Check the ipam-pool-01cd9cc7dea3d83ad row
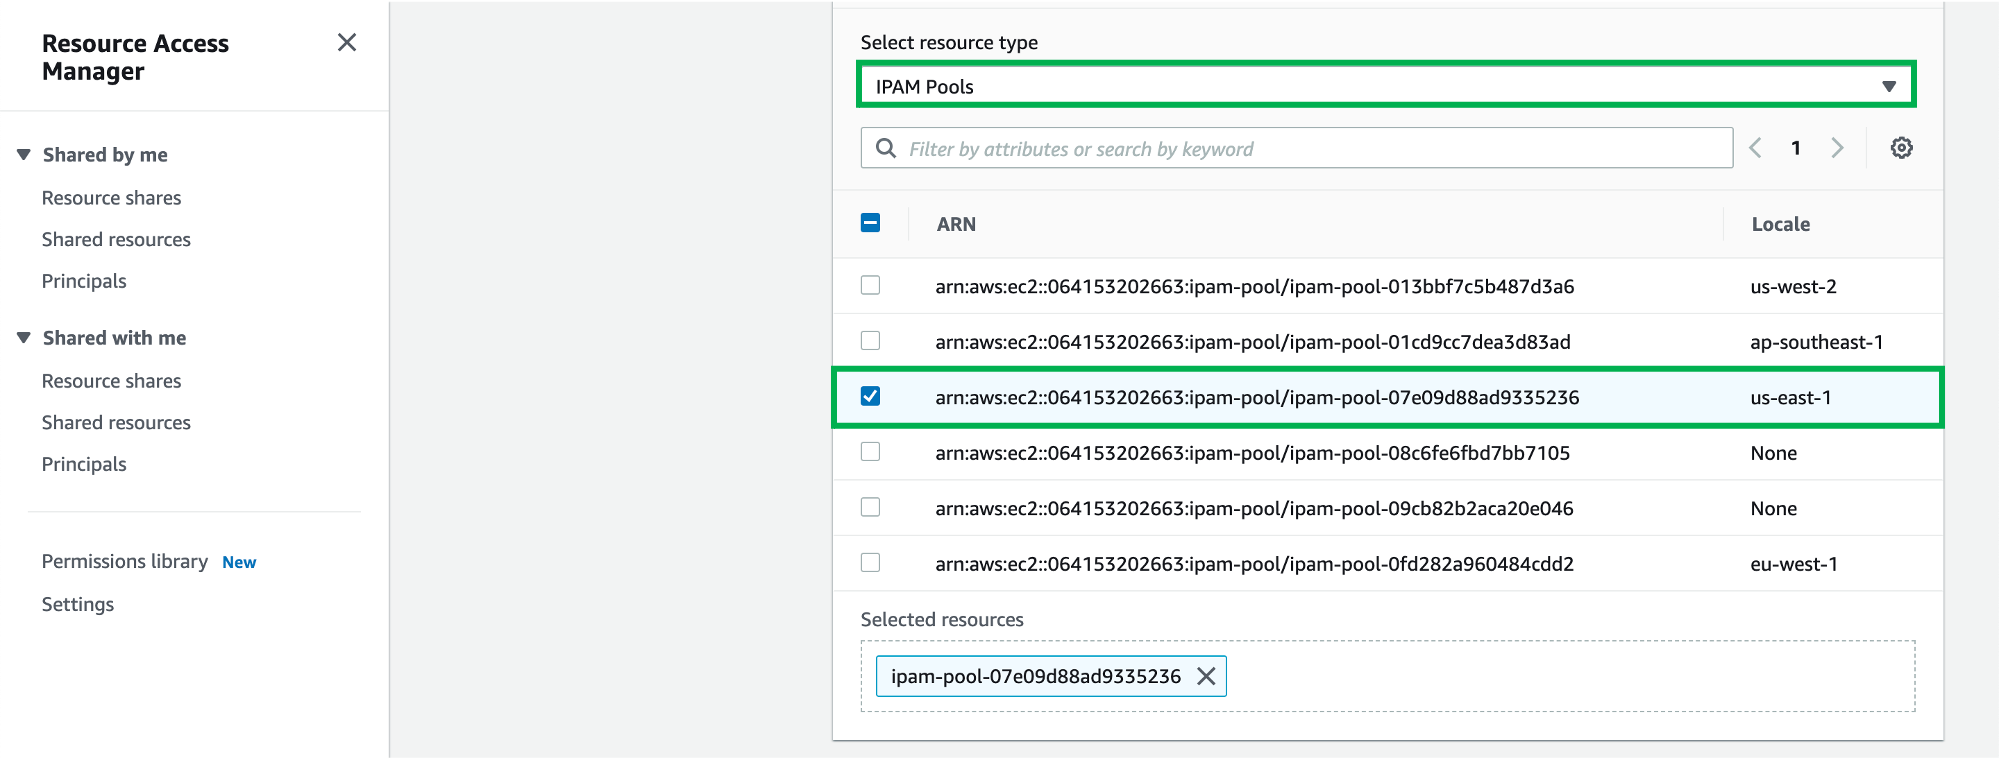This screenshot has width=1999, height=758. point(870,341)
